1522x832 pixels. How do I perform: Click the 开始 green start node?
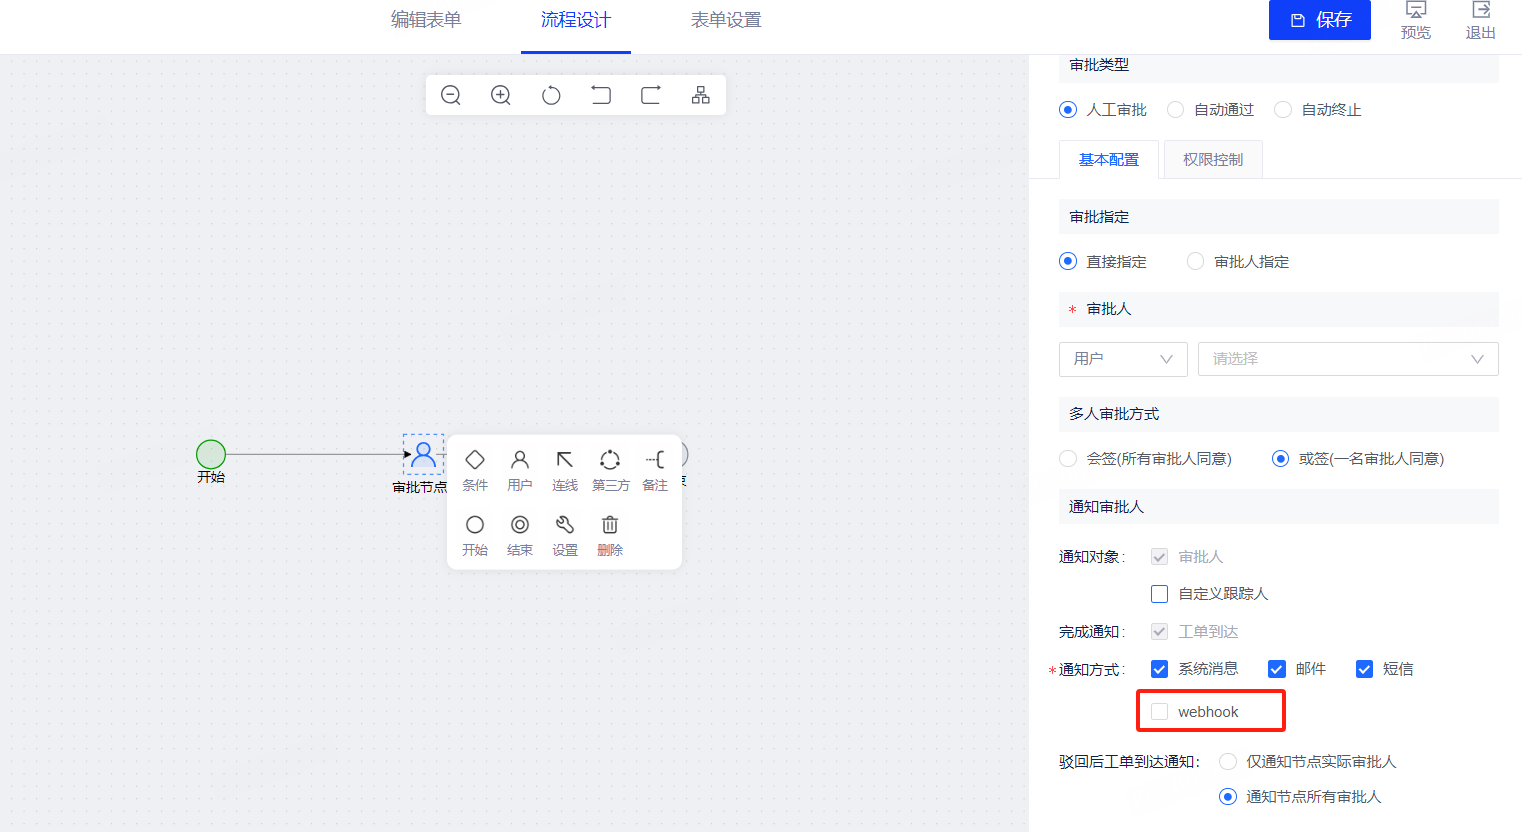211,454
